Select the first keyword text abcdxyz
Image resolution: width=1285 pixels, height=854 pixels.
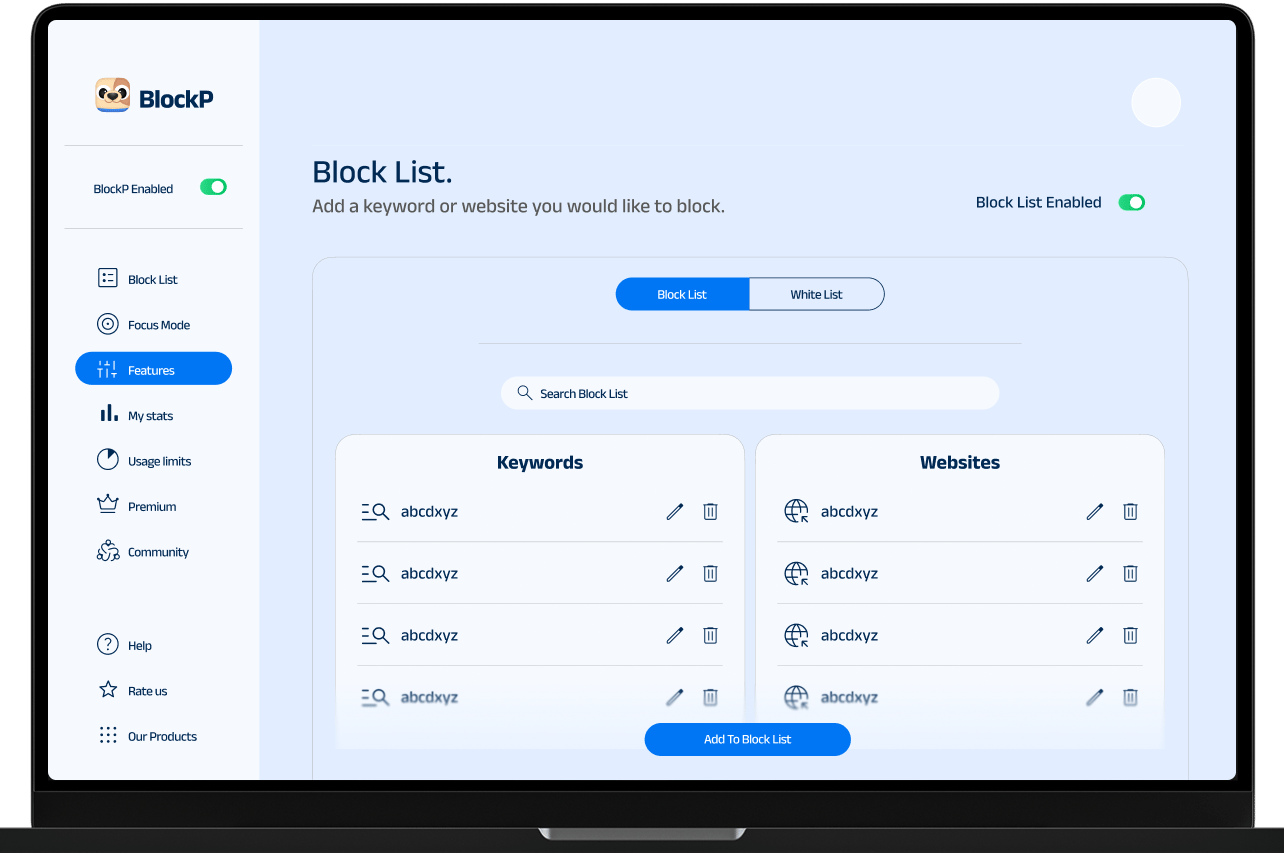[429, 511]
